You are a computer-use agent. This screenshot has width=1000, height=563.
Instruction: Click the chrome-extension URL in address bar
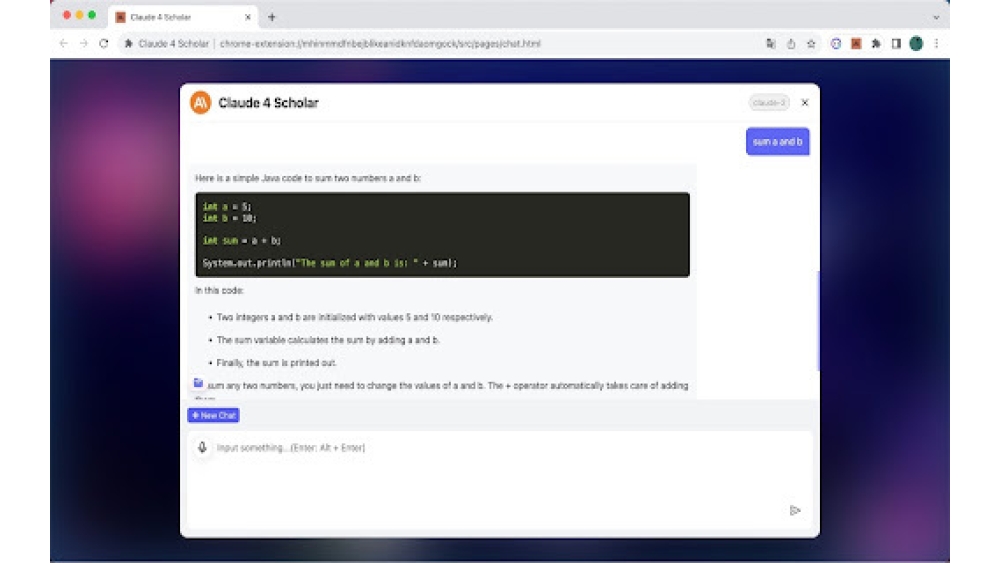click(x=380, y=43)
